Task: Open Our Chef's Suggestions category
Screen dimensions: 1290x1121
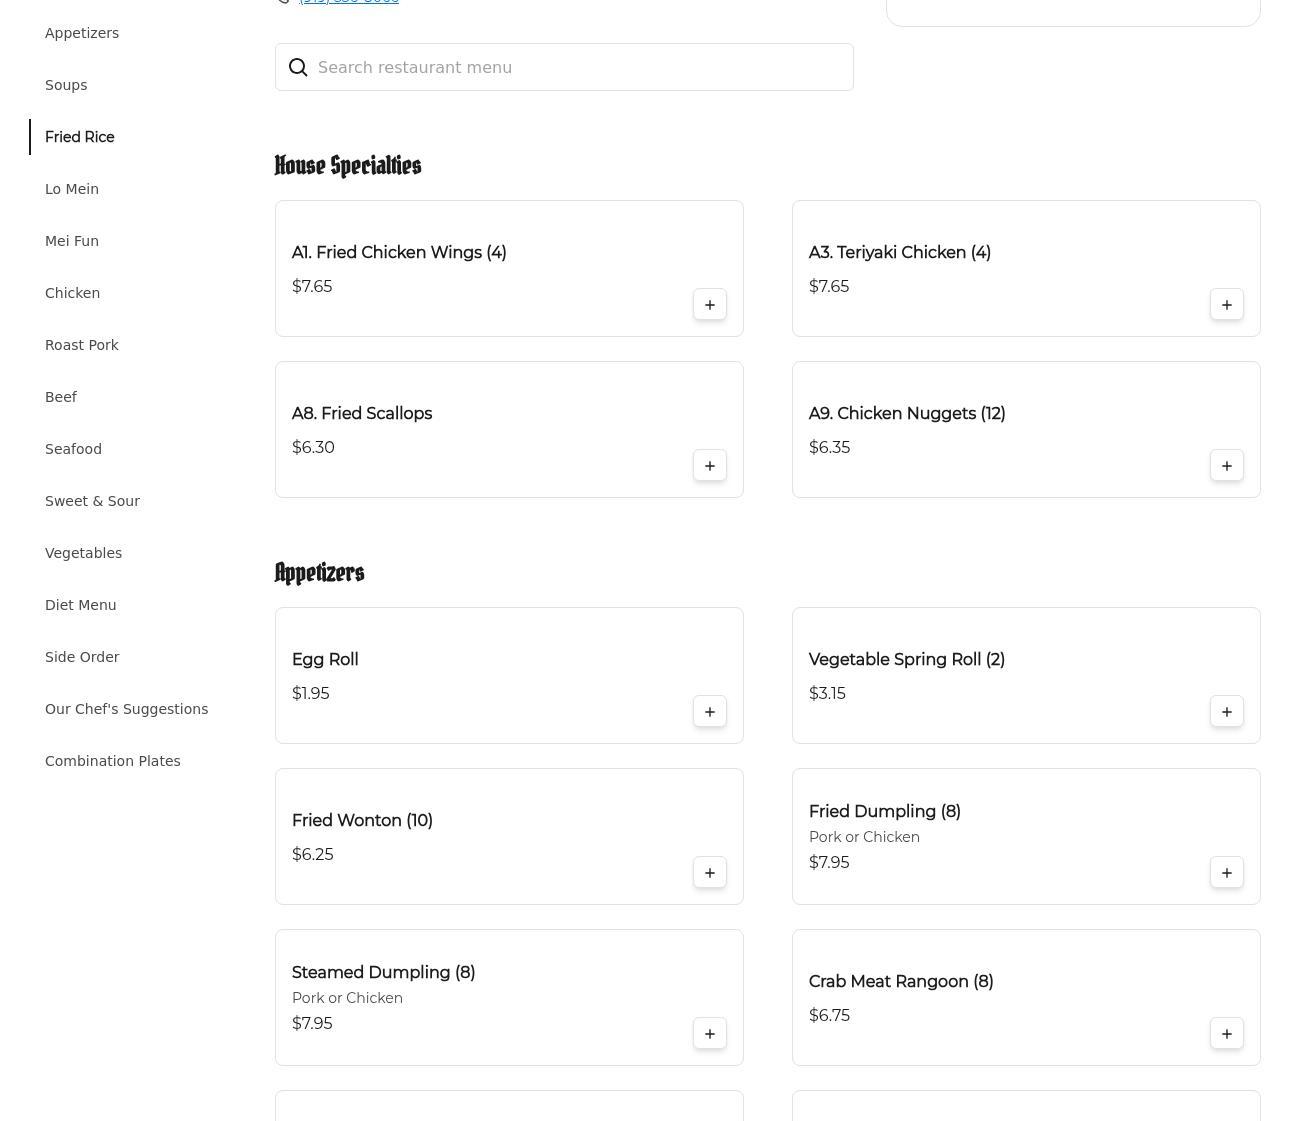Action: pyautogui.click(x=127, y=709)
